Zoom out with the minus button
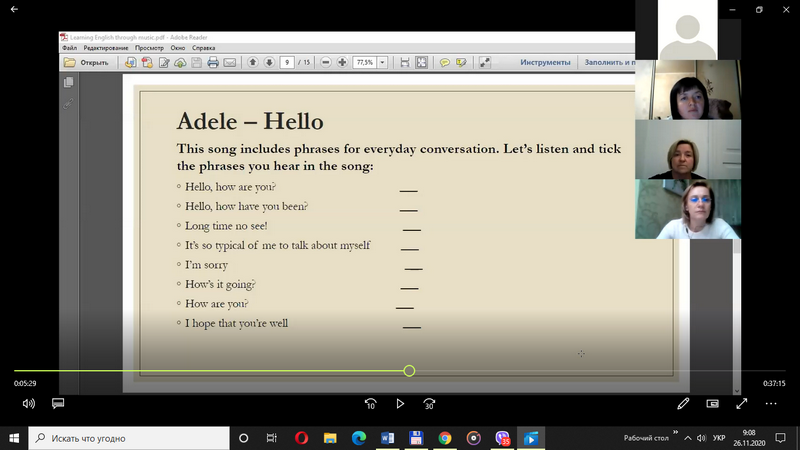This screenshot has width=800, height=450. click(326, 62)
